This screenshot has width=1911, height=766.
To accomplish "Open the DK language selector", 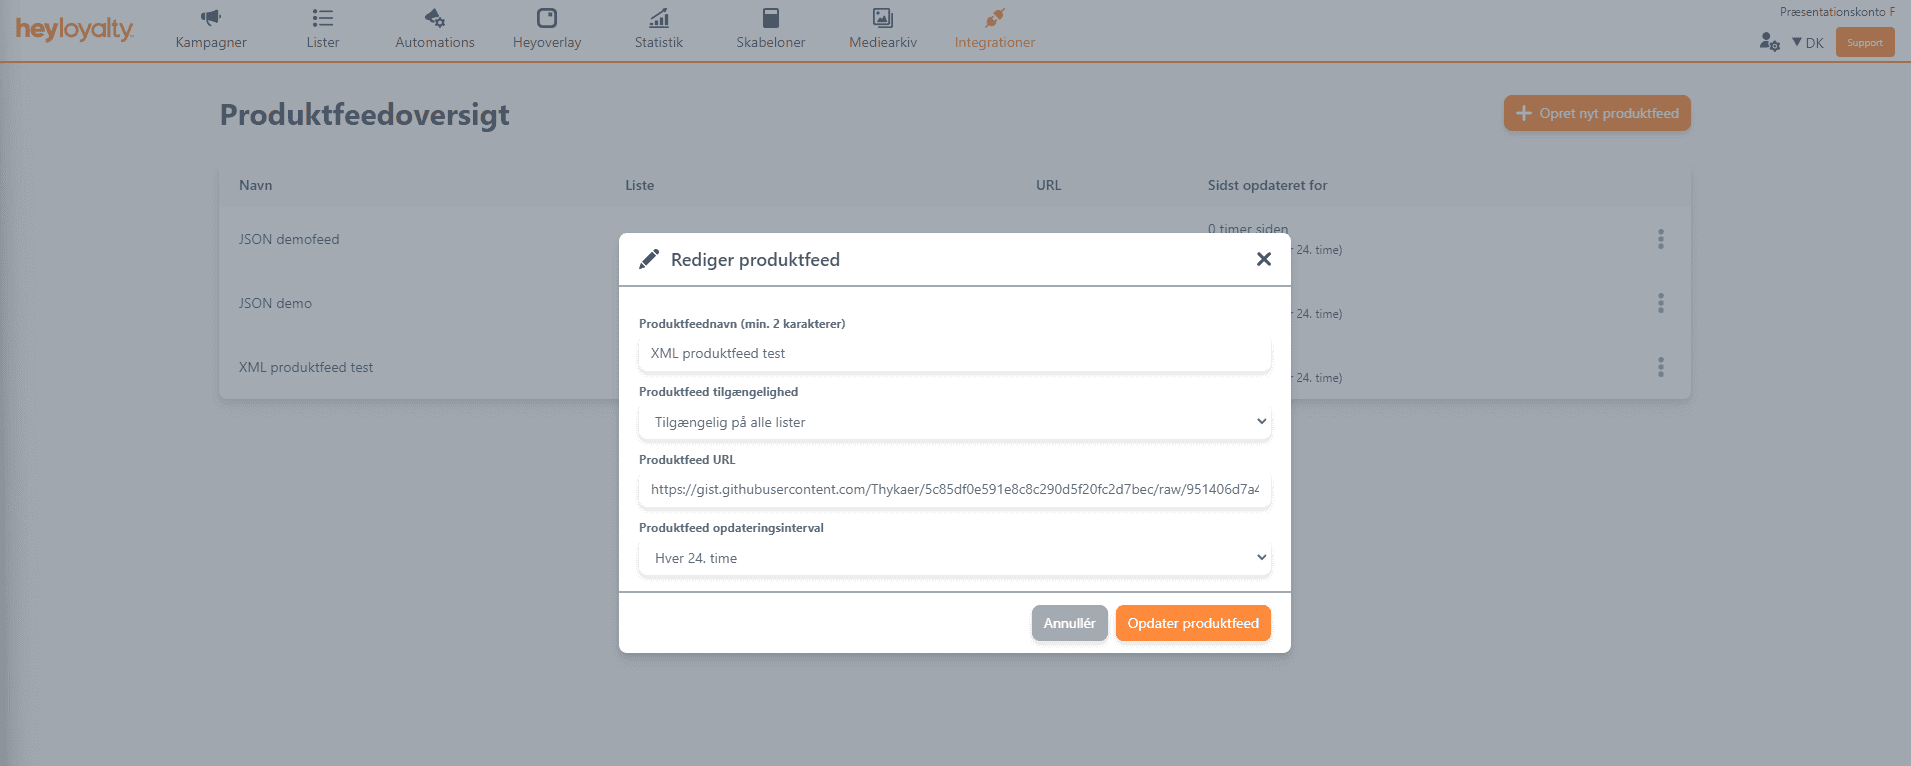I will tap(1811, 42).
